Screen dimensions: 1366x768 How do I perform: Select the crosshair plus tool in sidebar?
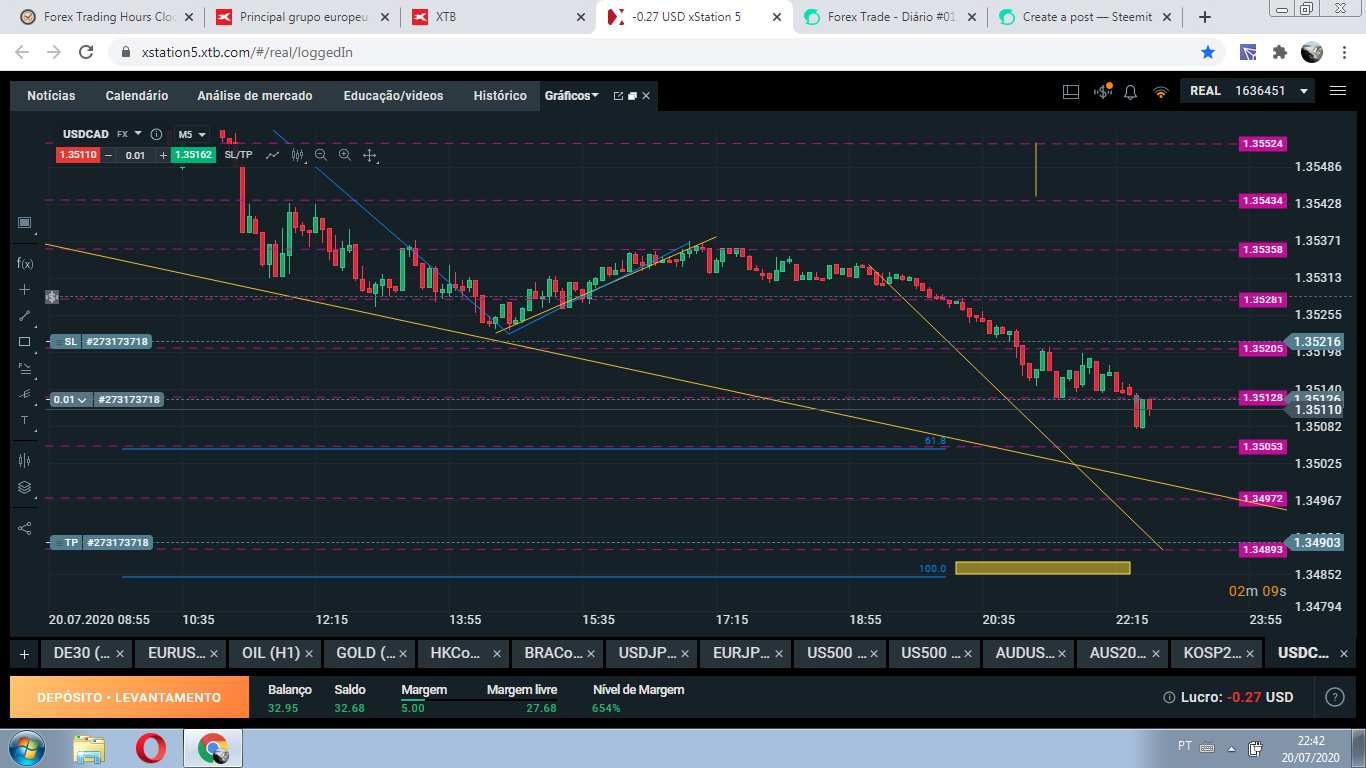(25, 289)
